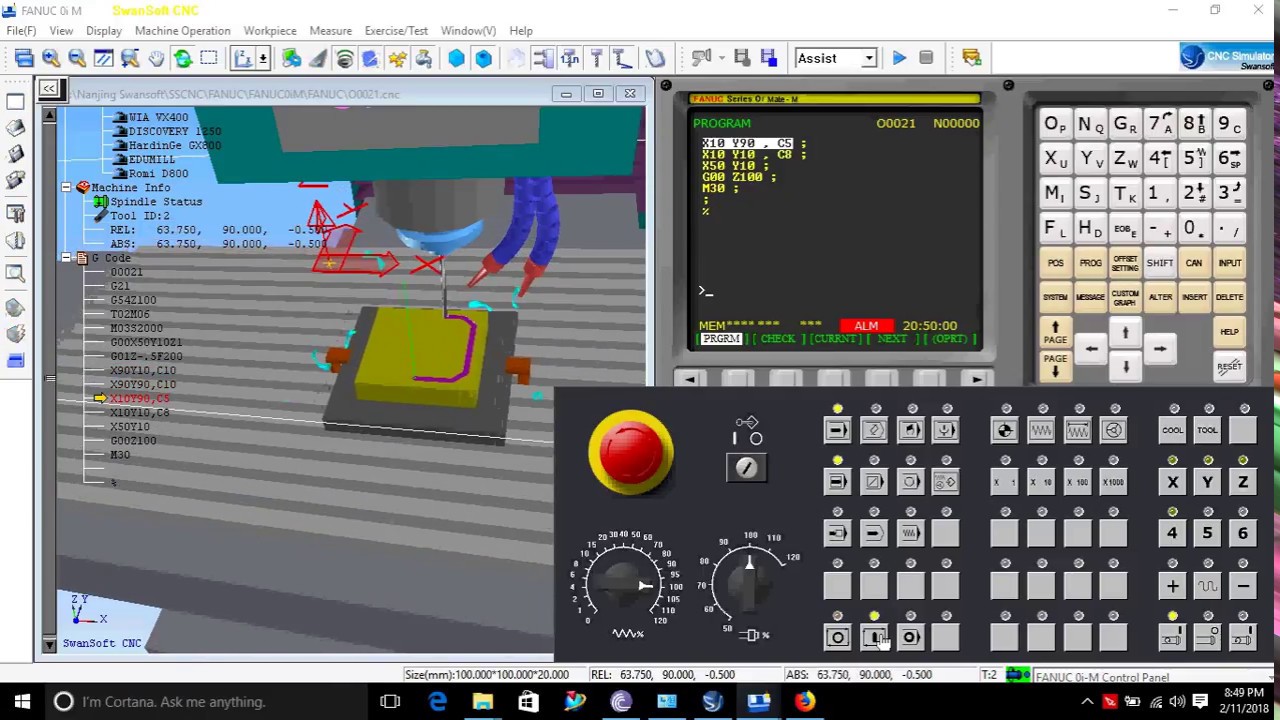Screen dimensions: 1280x720
Task: Click the softkey right arrow below CNC screen
Action: (977, 379)
